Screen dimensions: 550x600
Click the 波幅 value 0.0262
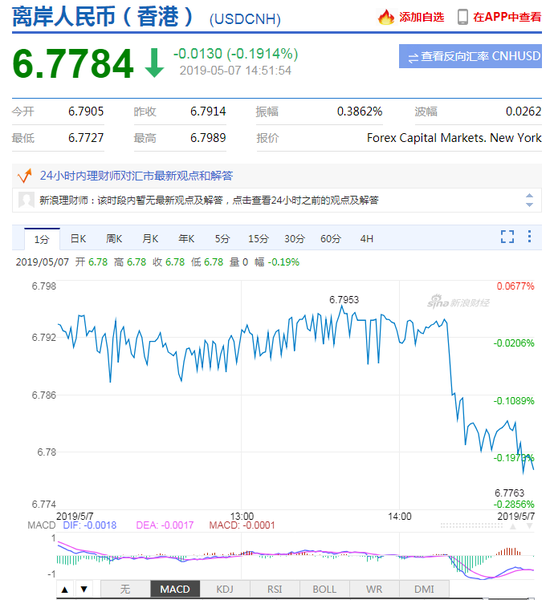(x=523, y=111)
